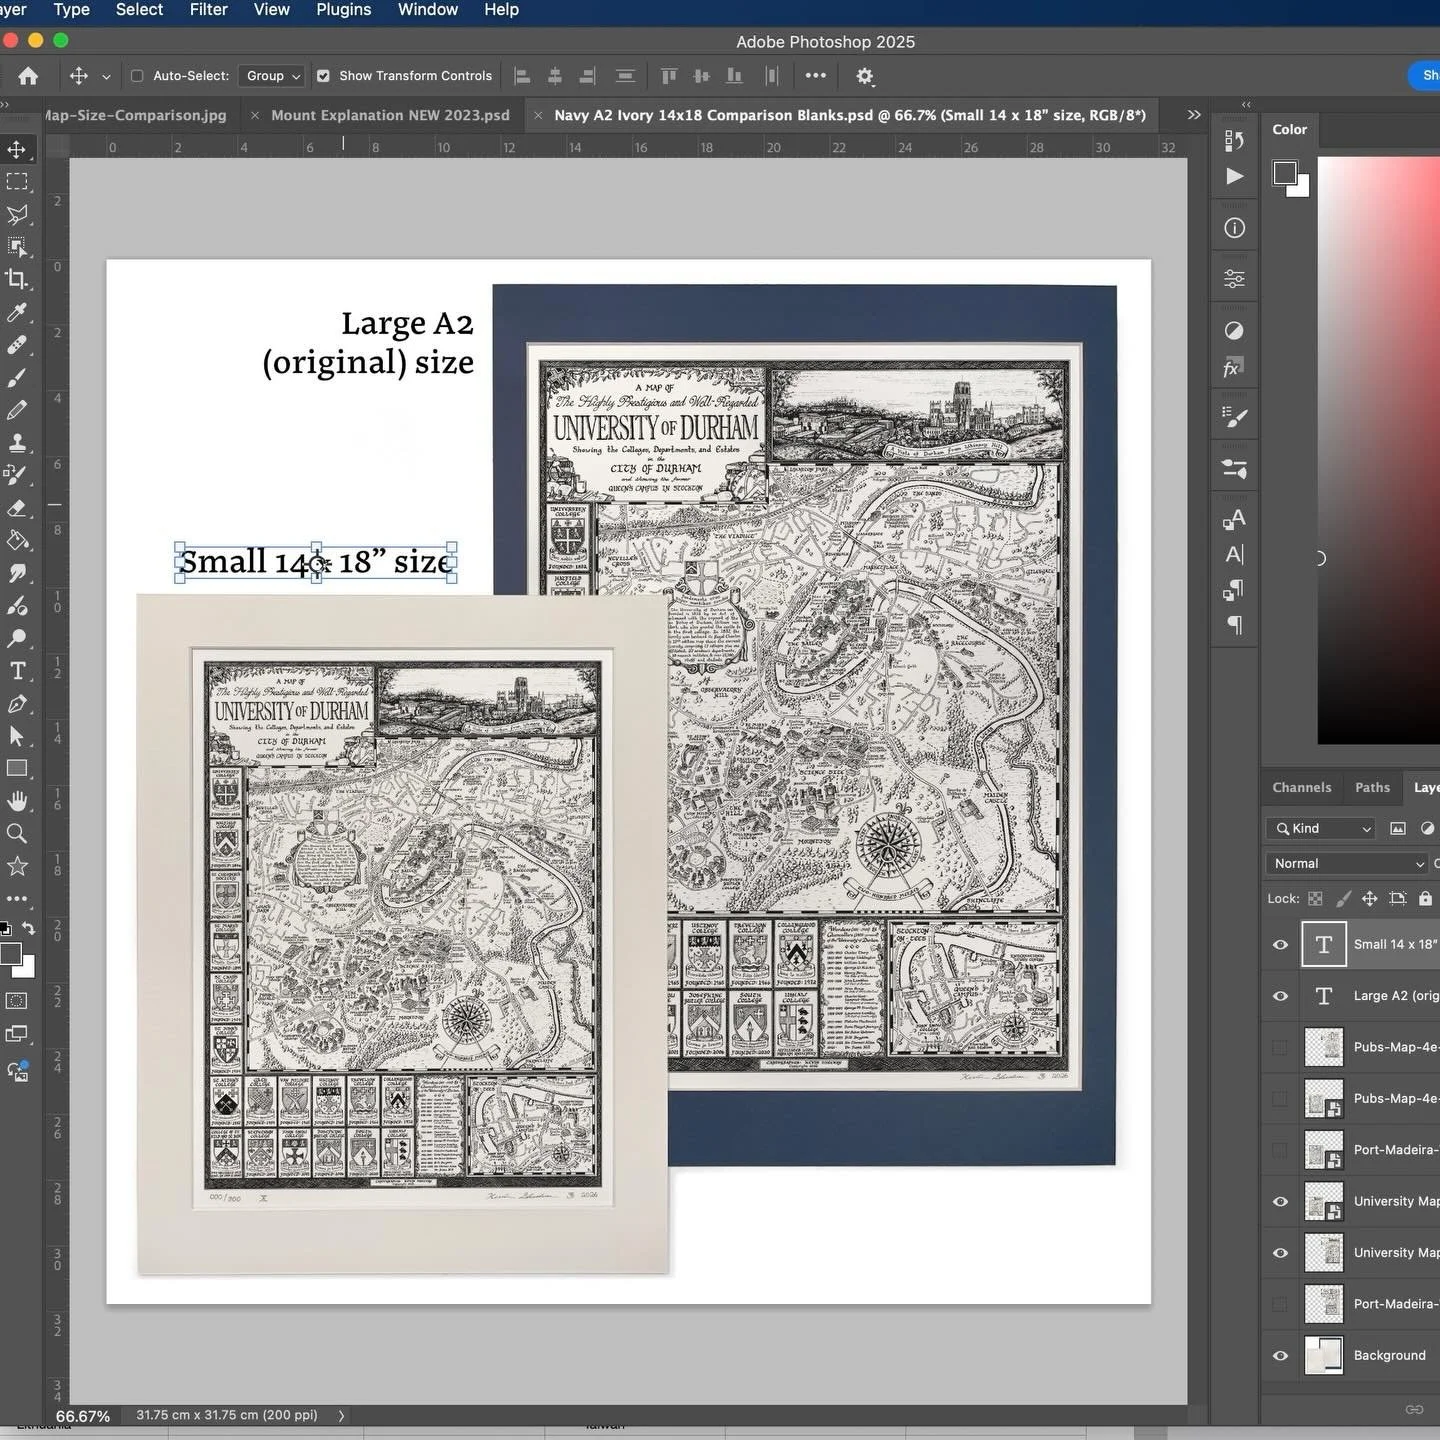The width and height of the screenshot is (1440, 1440).
Task: Enable the Auto-Select checkbox
Action: tap(137, 76)
